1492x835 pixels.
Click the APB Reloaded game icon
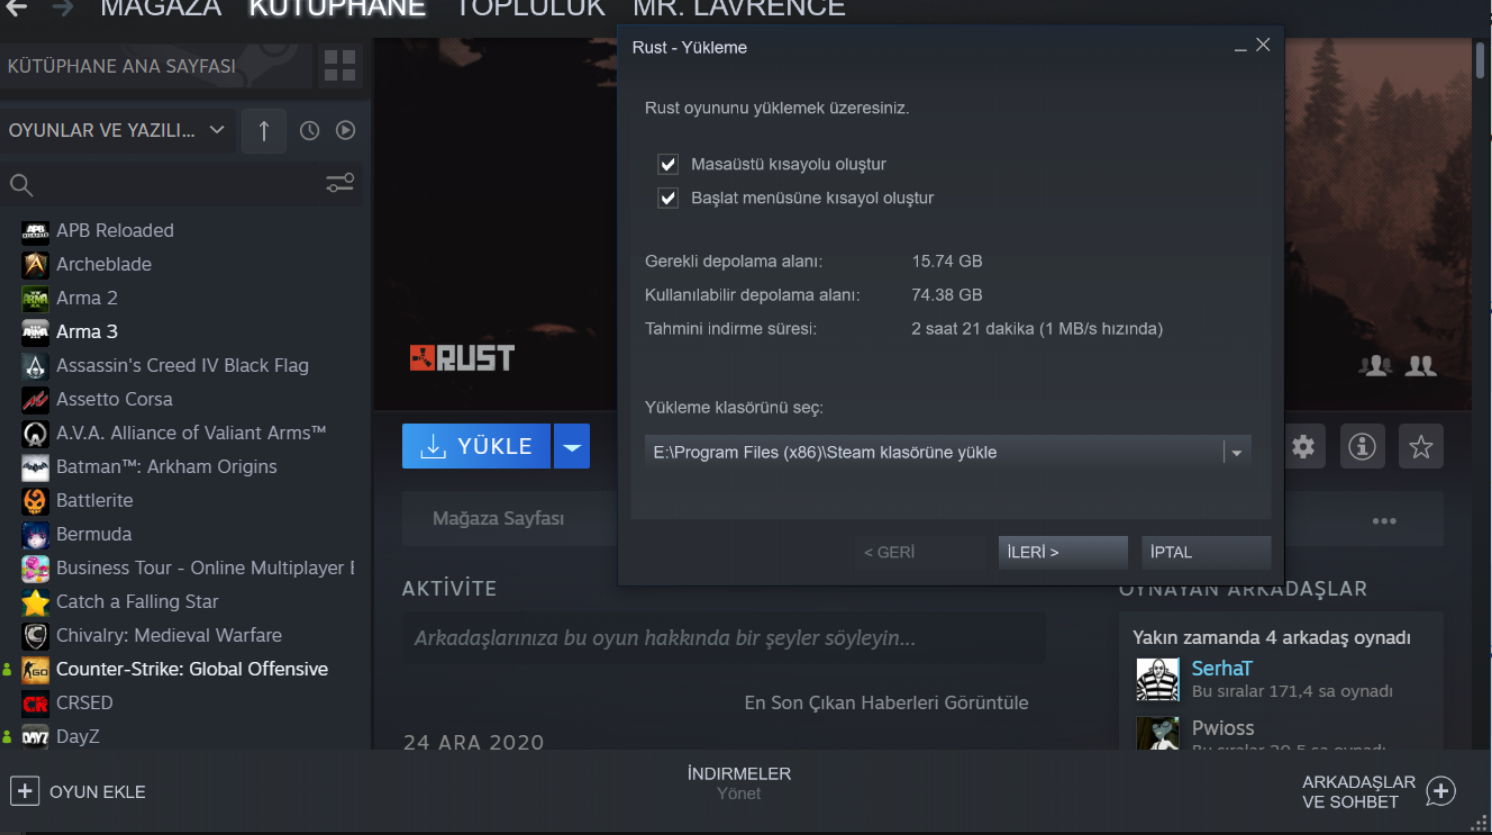[35, 231]
